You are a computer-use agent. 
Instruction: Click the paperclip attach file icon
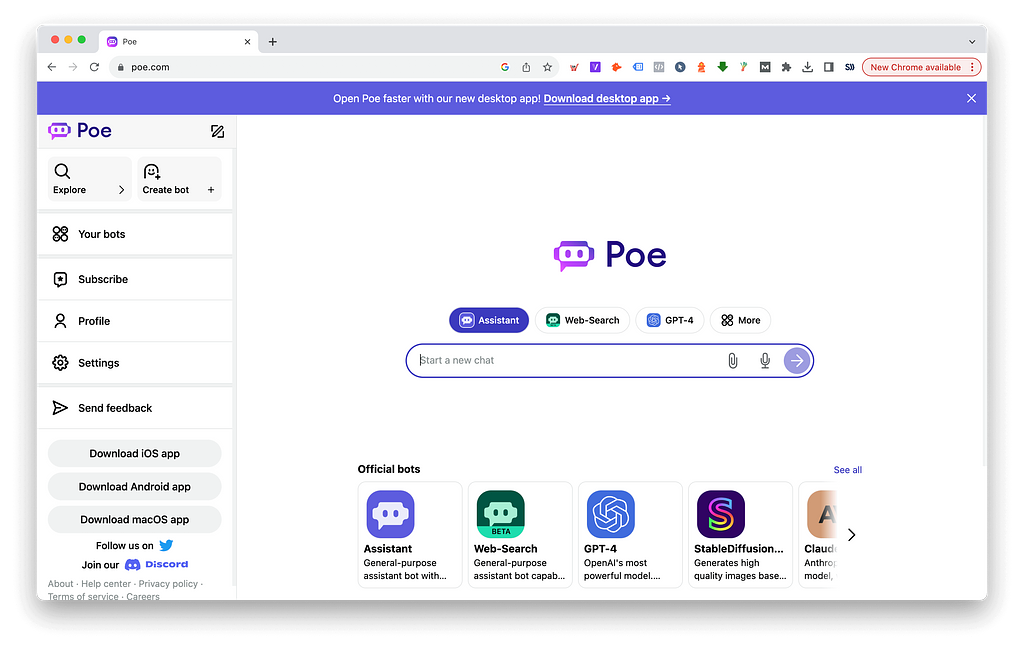pyautogui.click(x=733, y=360)
